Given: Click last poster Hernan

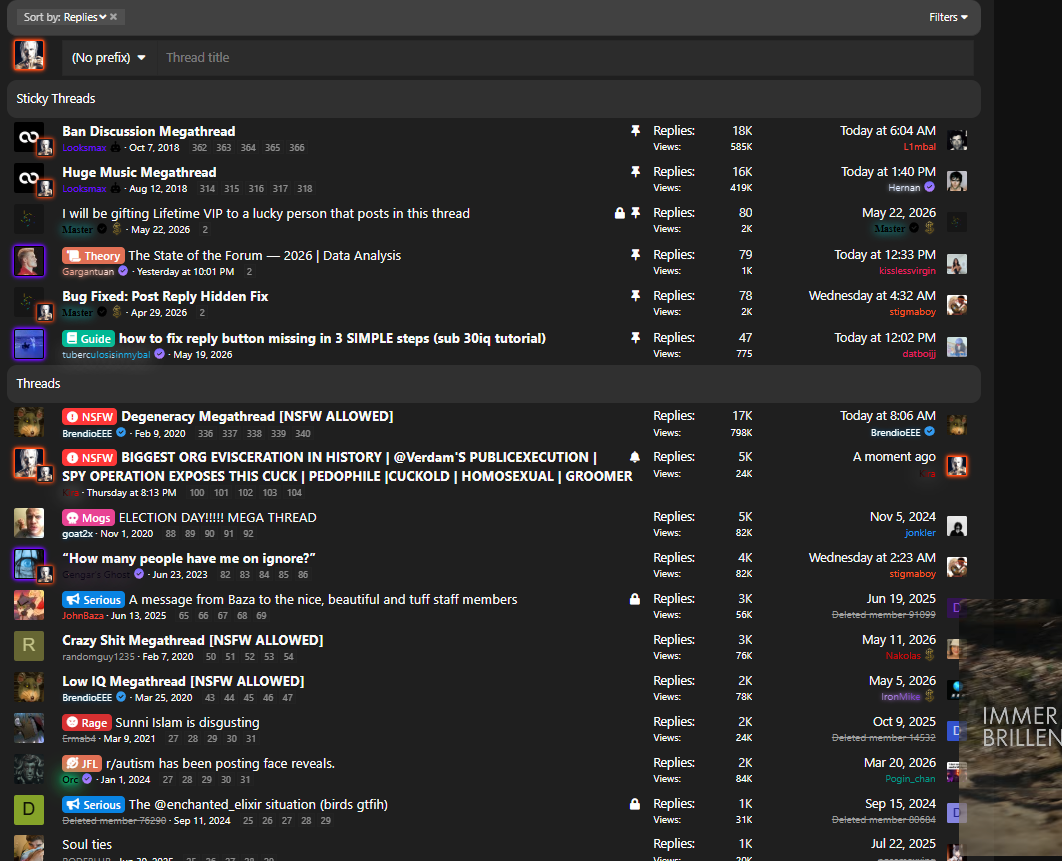Looking at the screenshot, I should coord(904,188).
